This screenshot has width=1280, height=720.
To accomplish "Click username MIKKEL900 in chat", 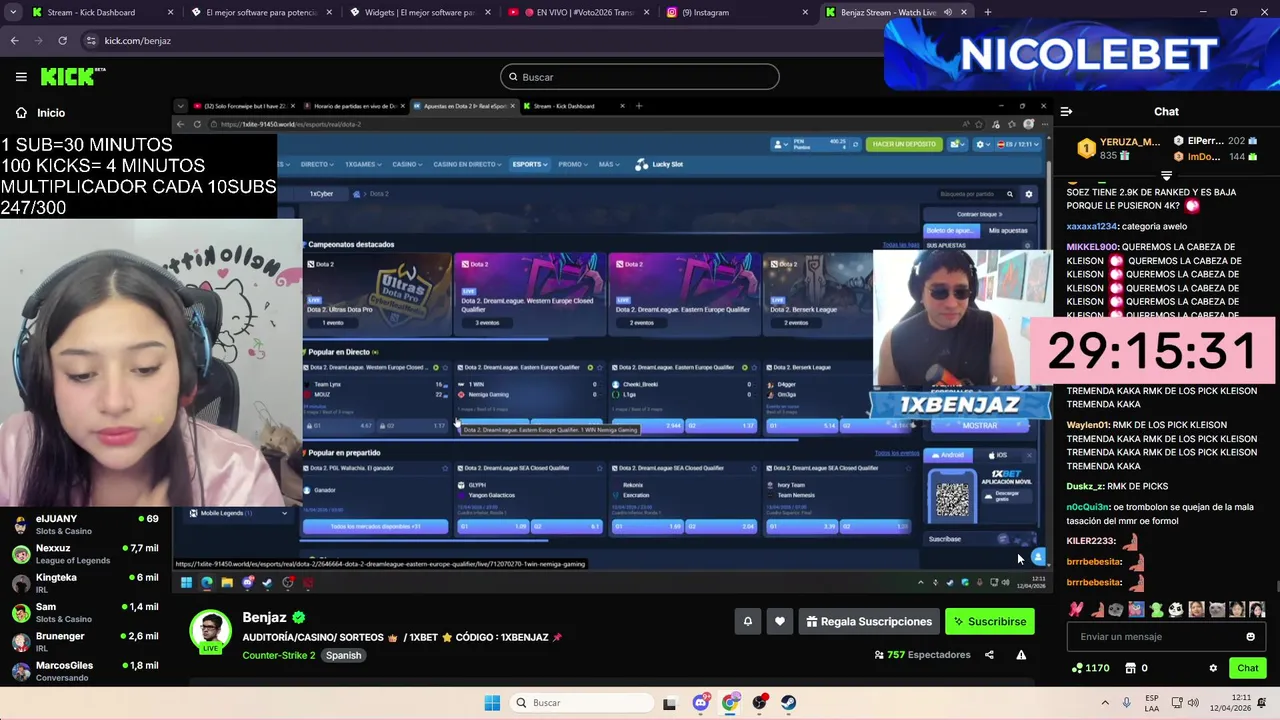I will point(1093,247).
